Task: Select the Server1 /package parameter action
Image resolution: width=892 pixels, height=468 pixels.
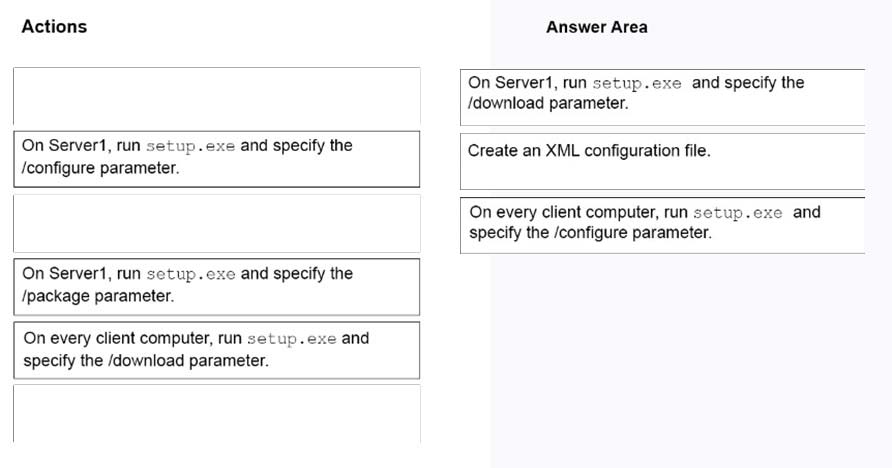Action: click(x=217, y=287)
